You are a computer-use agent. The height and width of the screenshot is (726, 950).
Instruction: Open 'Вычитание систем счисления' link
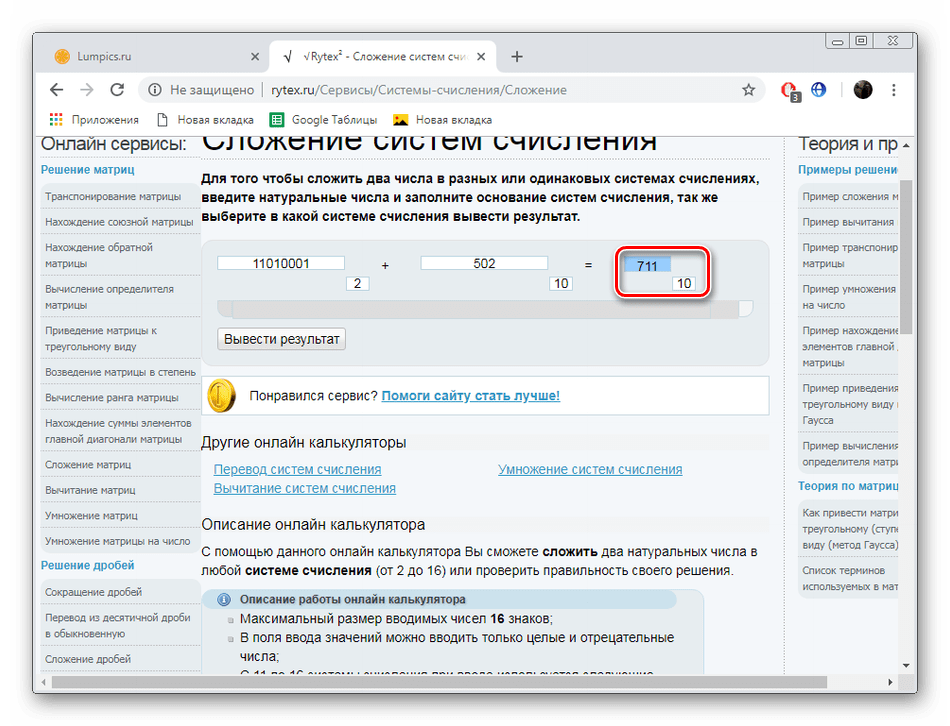point(305,488)
